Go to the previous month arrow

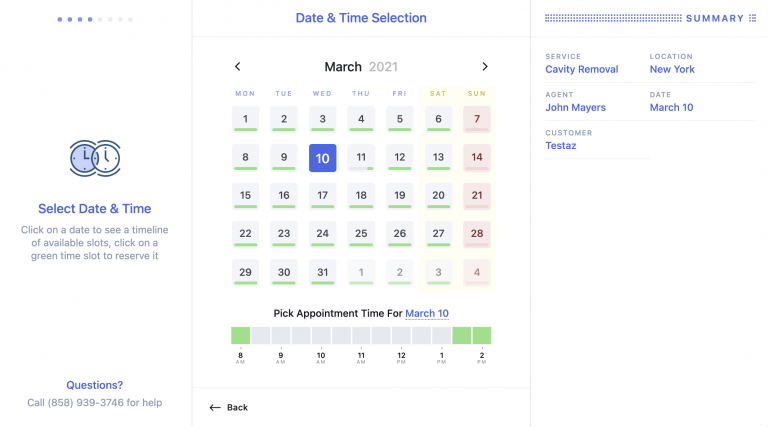coord(238,67)
